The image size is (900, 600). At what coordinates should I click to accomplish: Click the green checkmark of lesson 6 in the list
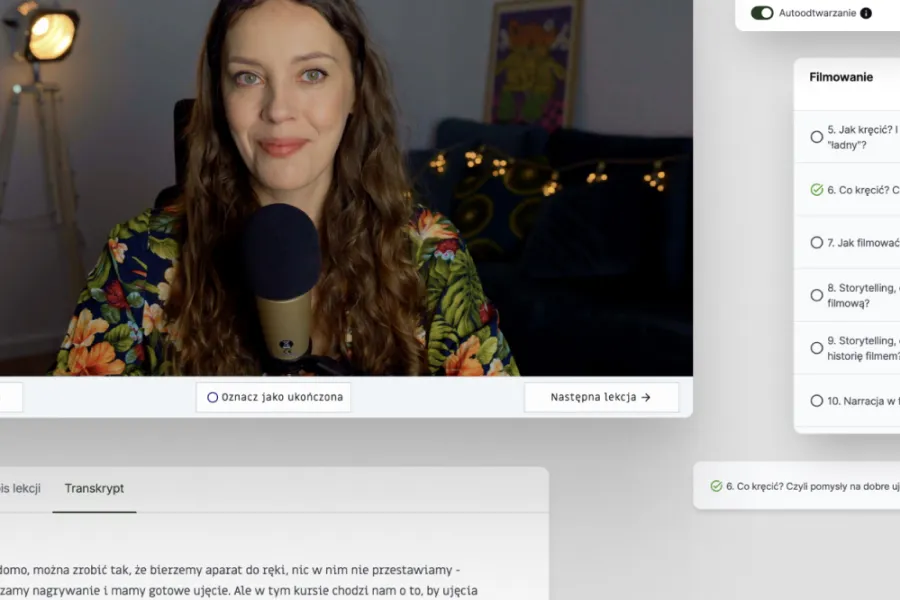[817, 190]
